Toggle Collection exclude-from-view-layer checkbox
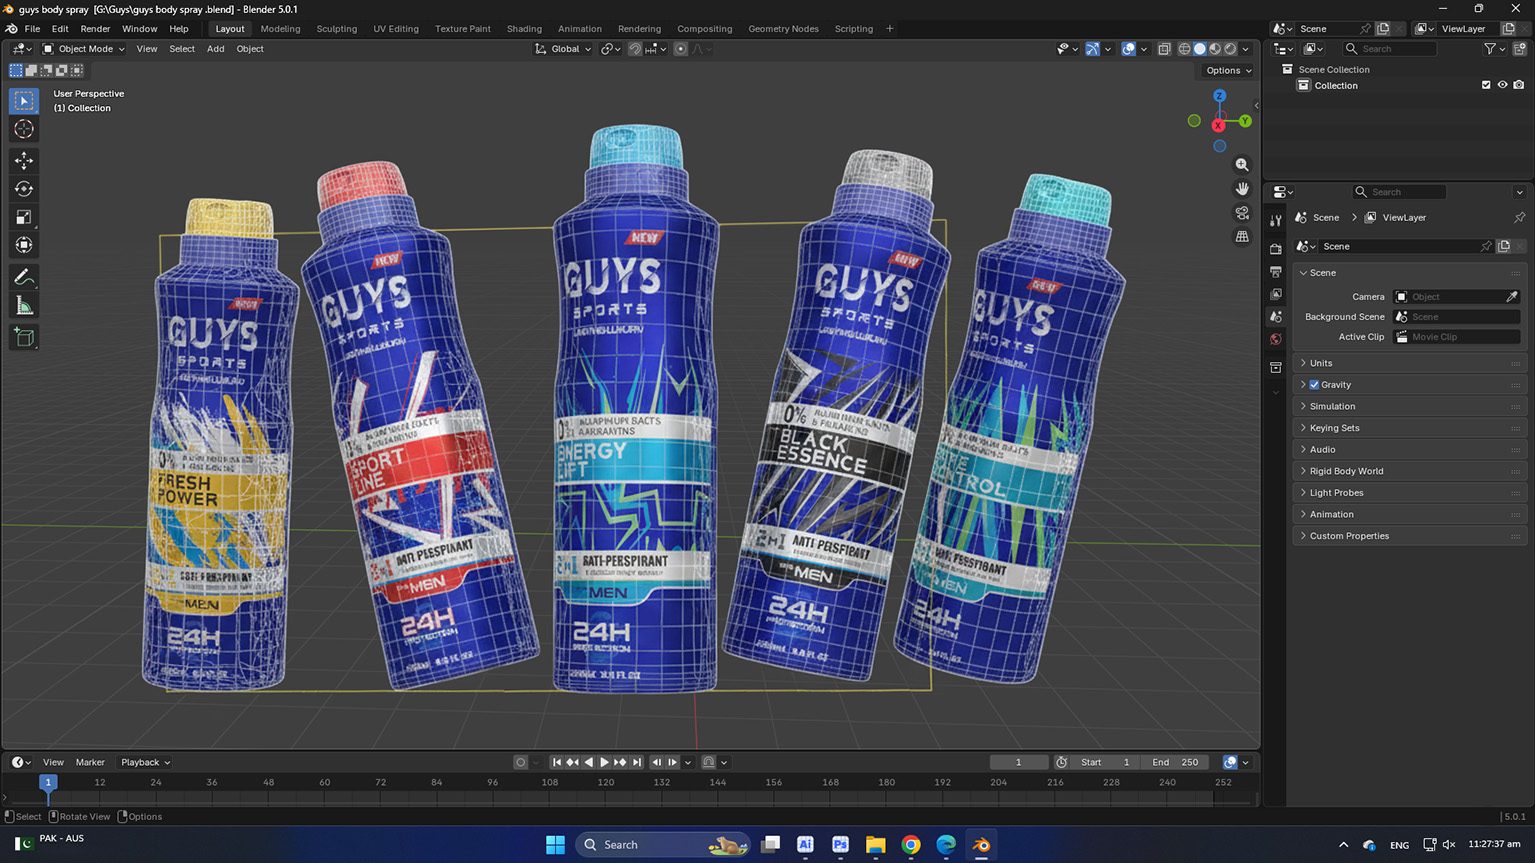This screenshot has height=863, width=1535. click(x=1486, y=86)
